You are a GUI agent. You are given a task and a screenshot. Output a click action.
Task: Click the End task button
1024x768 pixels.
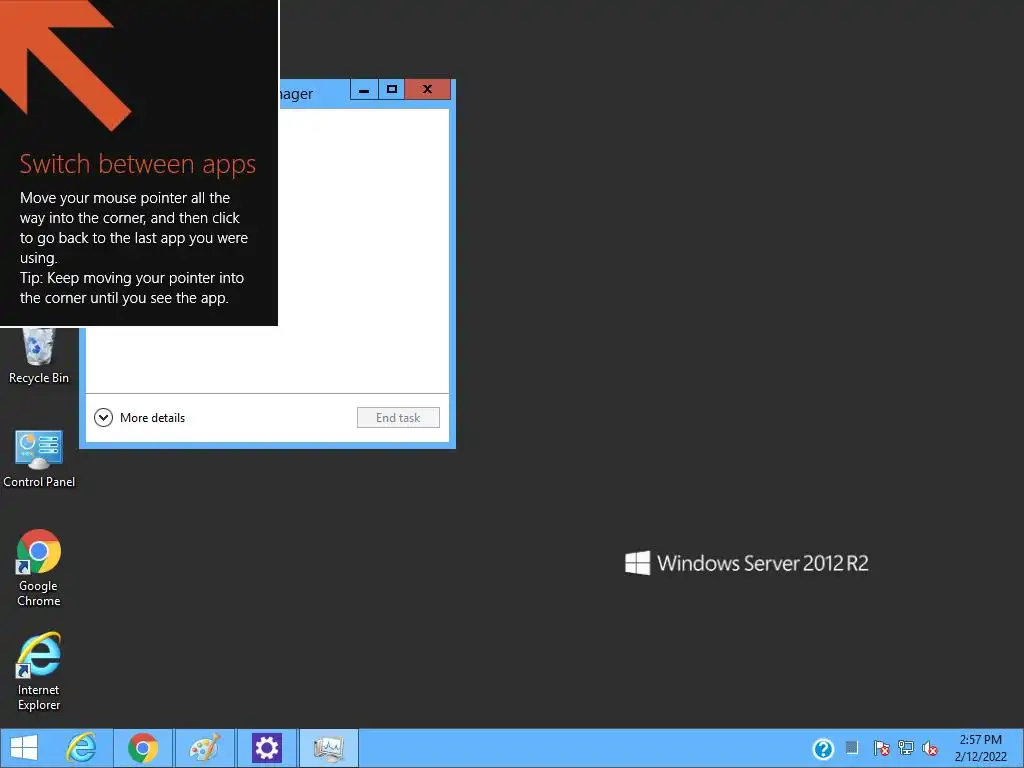(x=398, y=417)
